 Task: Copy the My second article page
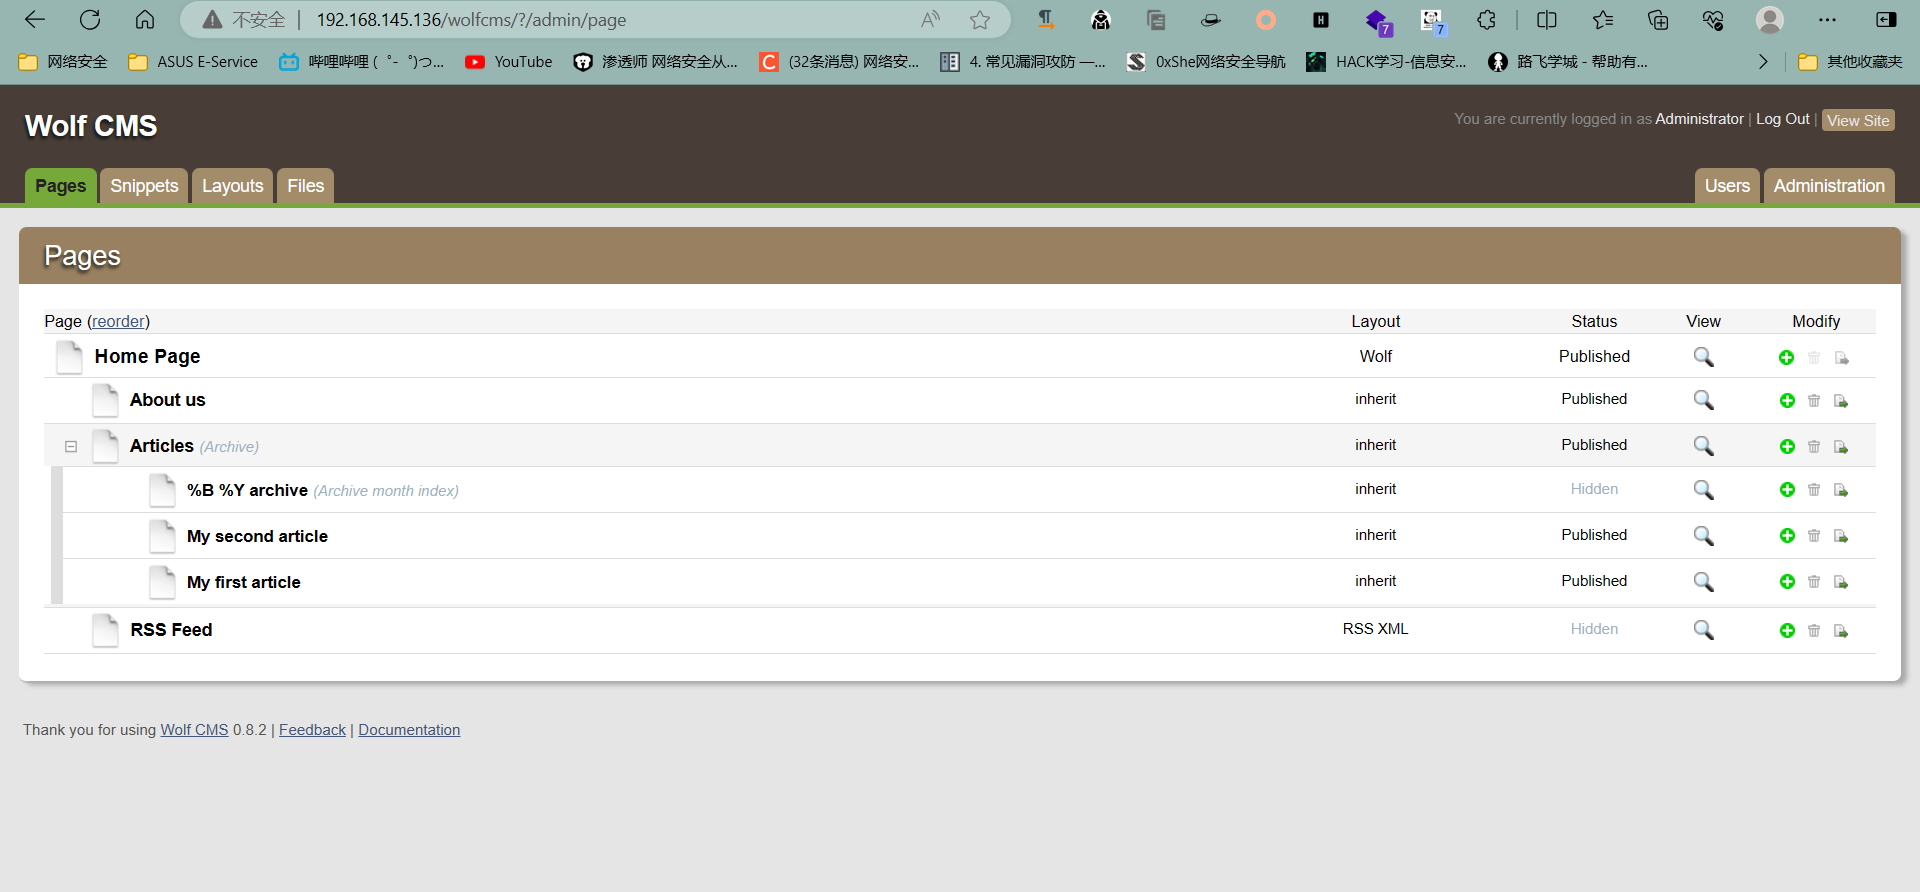pyautogui.click(x=1841, y=536)
